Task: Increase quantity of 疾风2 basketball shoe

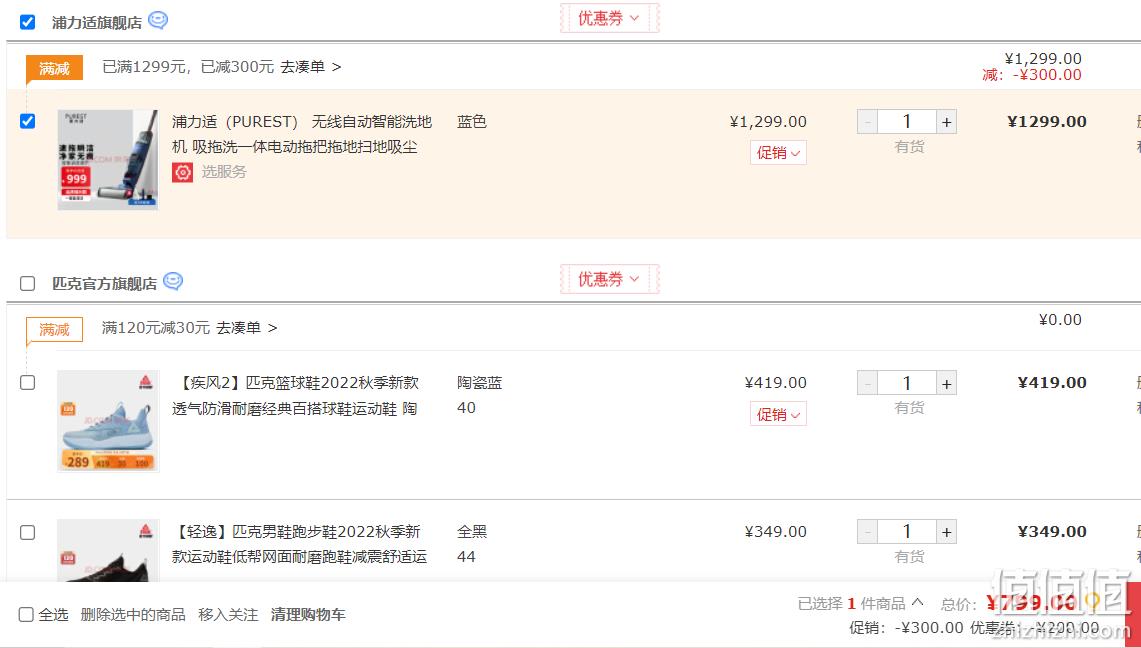Action: coord(946,383)
